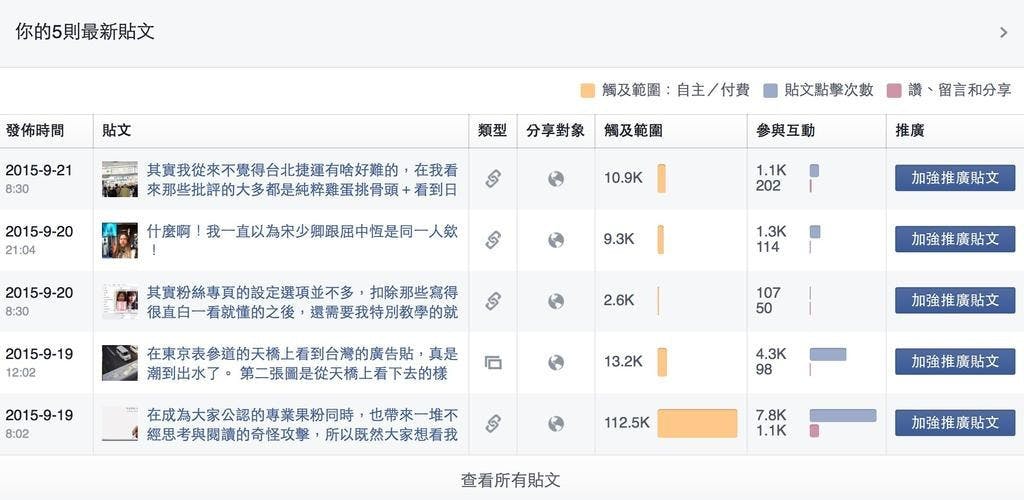Click the orange 觸及範圍 legend swatch
The width and height of the screenshot is (1024, 500).
click(588, 90)
